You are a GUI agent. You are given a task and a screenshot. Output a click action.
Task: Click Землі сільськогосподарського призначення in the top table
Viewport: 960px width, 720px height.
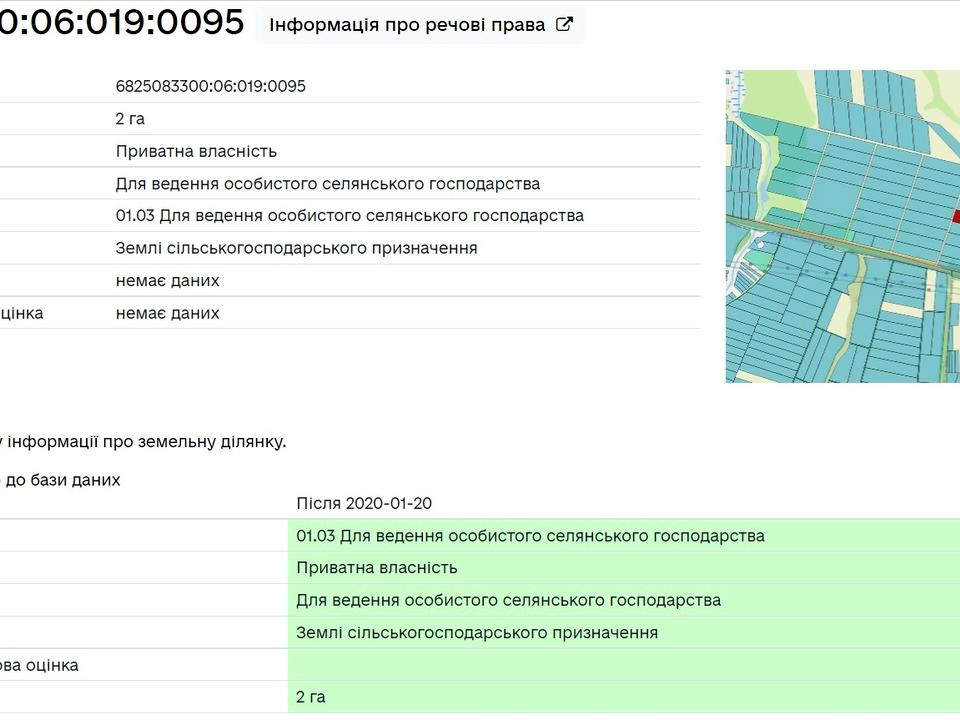(x=296, y=248)
